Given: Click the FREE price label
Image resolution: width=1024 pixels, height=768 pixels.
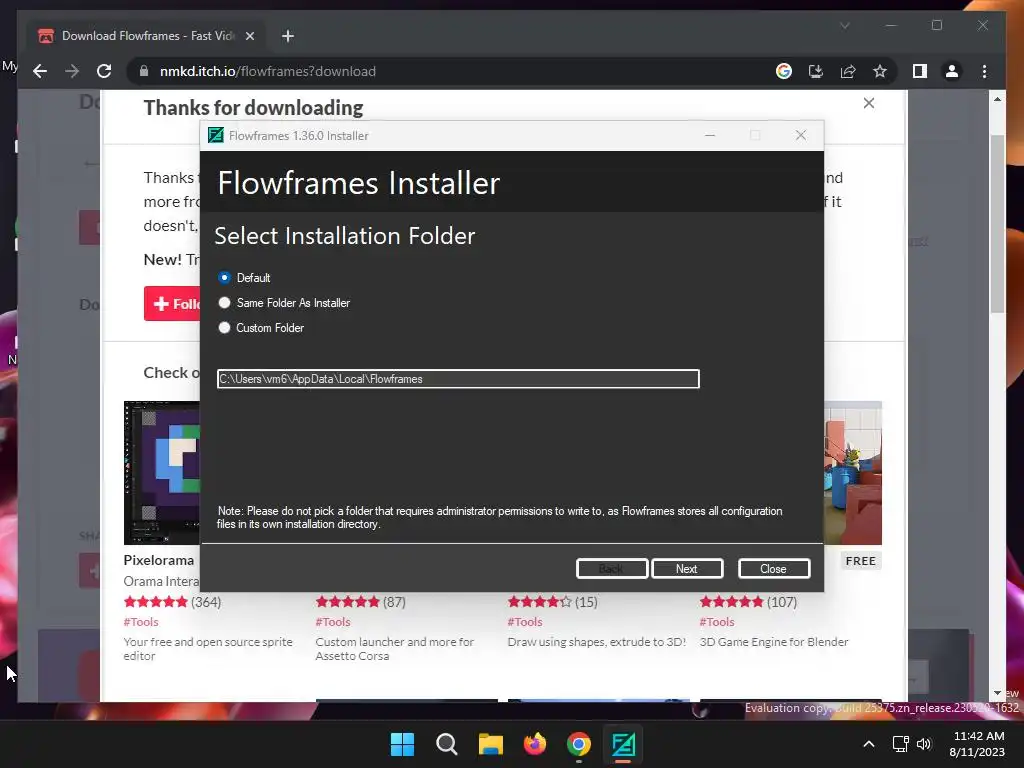Looking at the screenshot, I should tap(861, 561).
